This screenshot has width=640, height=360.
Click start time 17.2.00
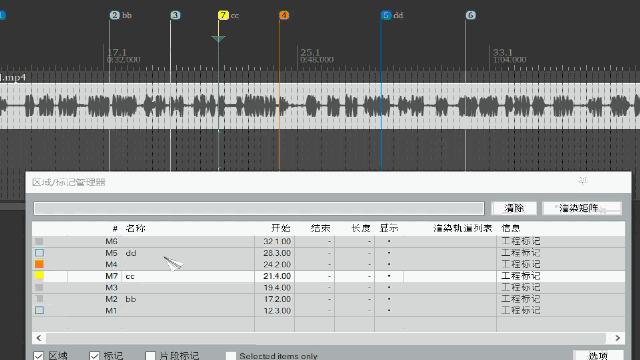point(277,299)
